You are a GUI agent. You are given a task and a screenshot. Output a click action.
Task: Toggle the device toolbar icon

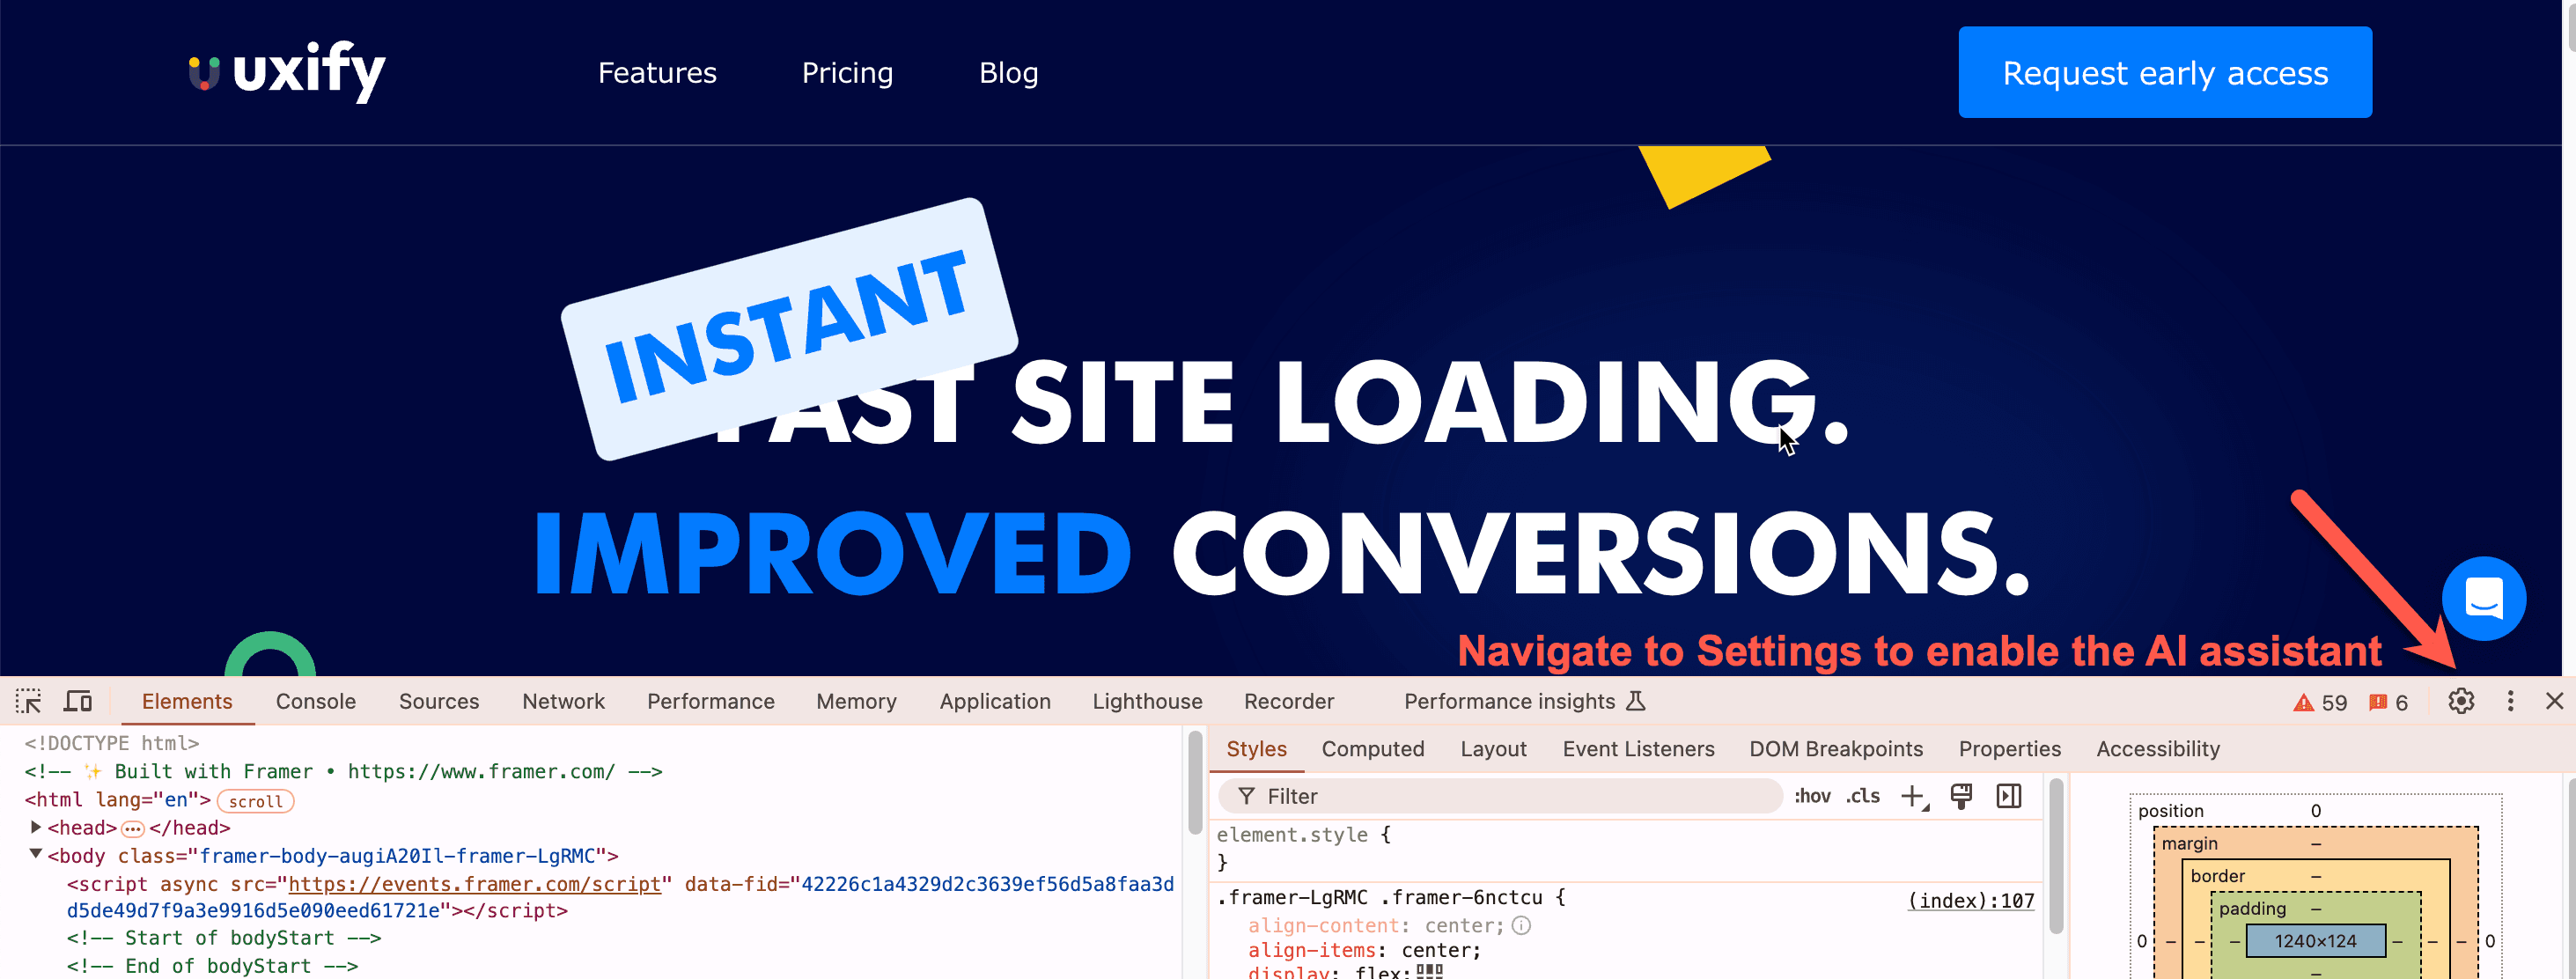tap(77, 701)
